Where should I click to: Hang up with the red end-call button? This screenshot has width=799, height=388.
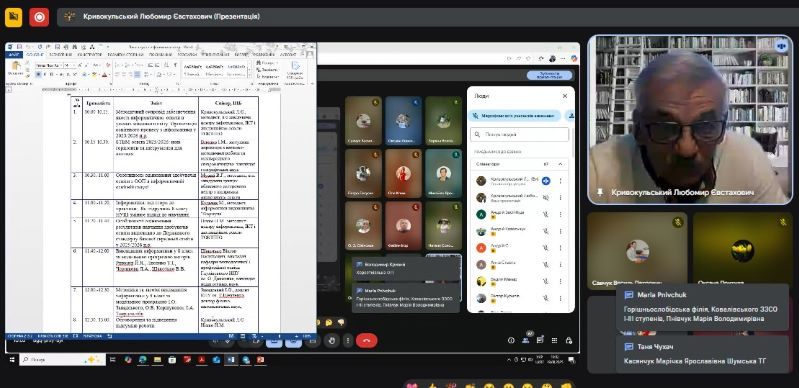click(x=366, y=340)
